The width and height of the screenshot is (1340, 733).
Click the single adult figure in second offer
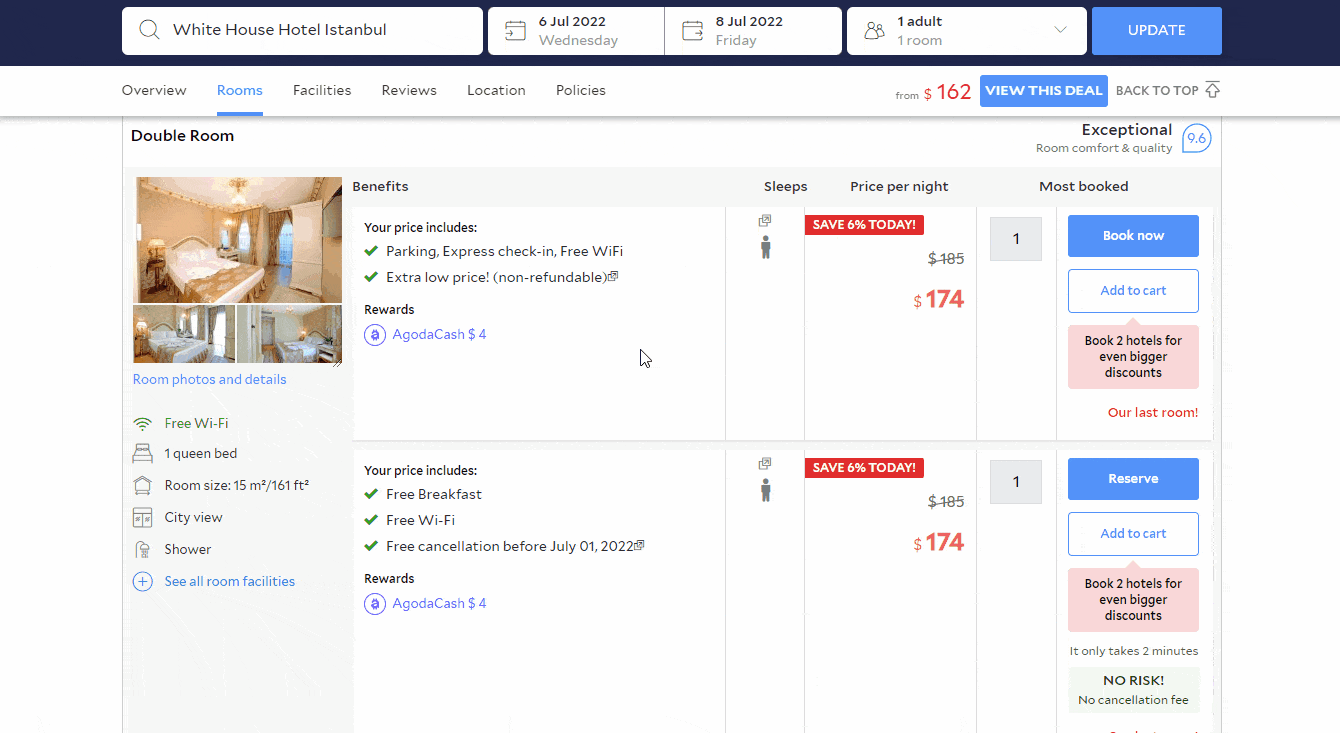(x=765, y=490)
